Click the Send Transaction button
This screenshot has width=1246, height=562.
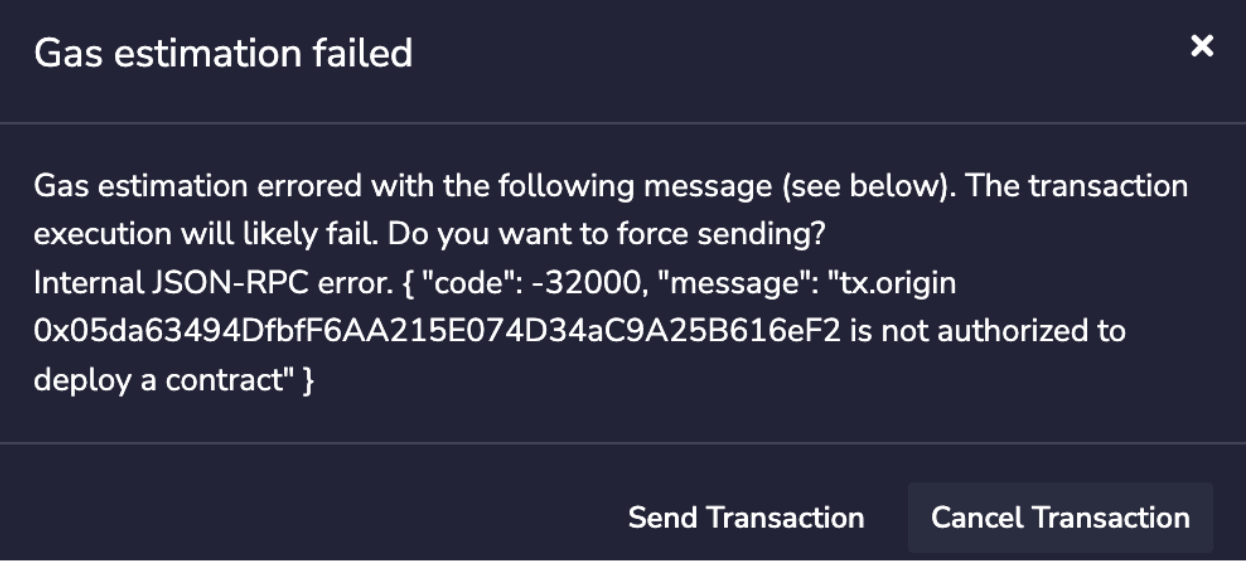click(745, 517)
